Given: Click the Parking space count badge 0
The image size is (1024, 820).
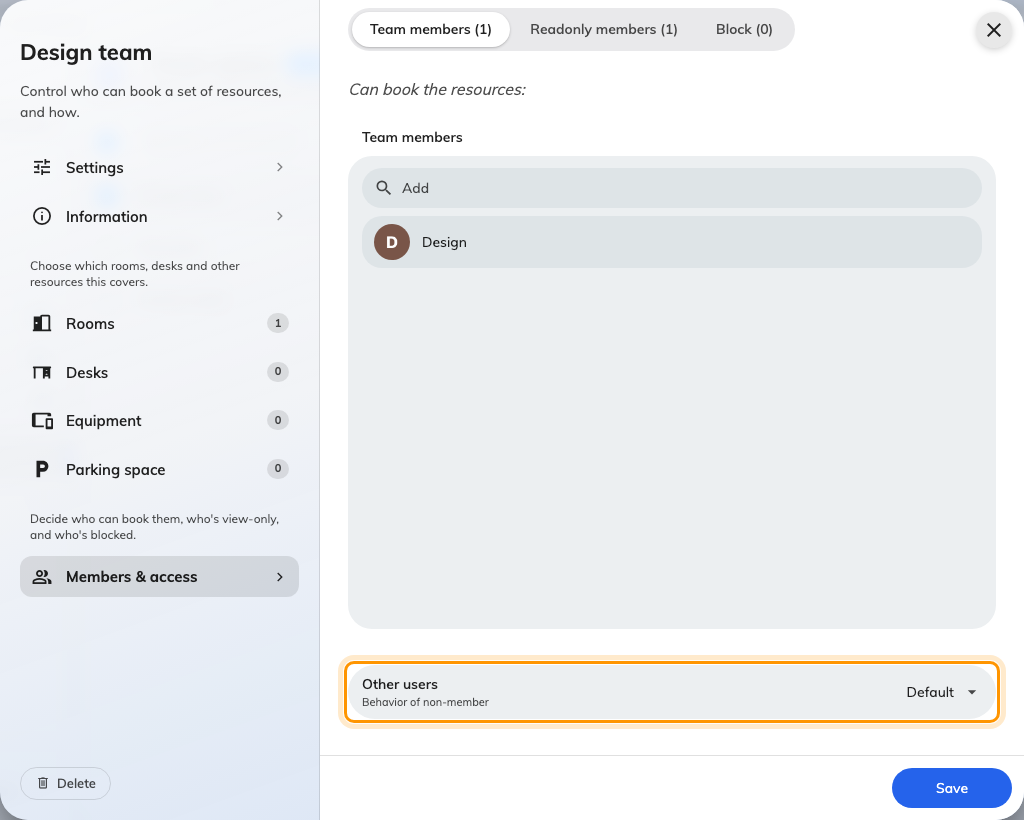Looking at the screenshot, I should coord(278,468).
